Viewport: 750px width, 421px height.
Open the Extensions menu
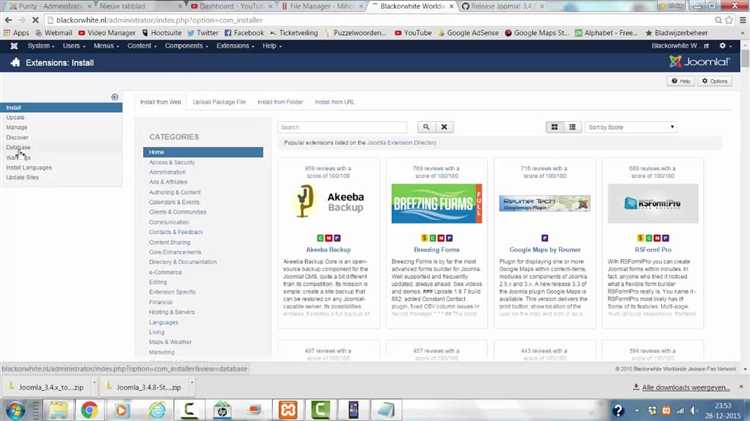[x=235, y=46]
